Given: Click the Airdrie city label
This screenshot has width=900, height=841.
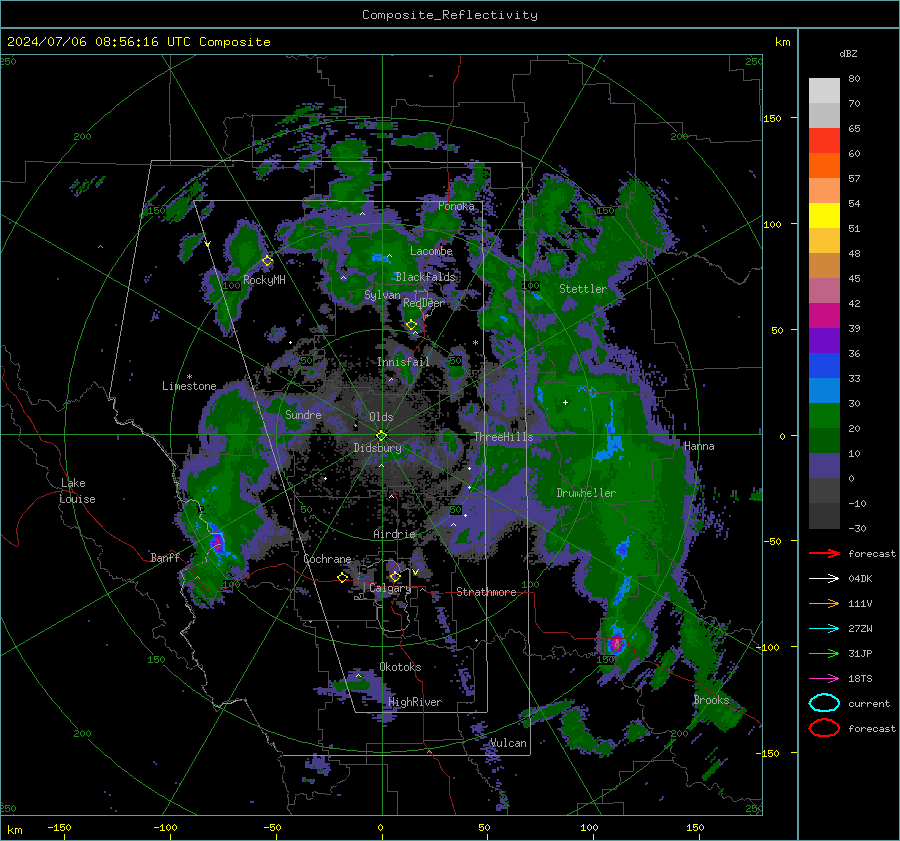Looking at the screenshot, I should point(394,534).
